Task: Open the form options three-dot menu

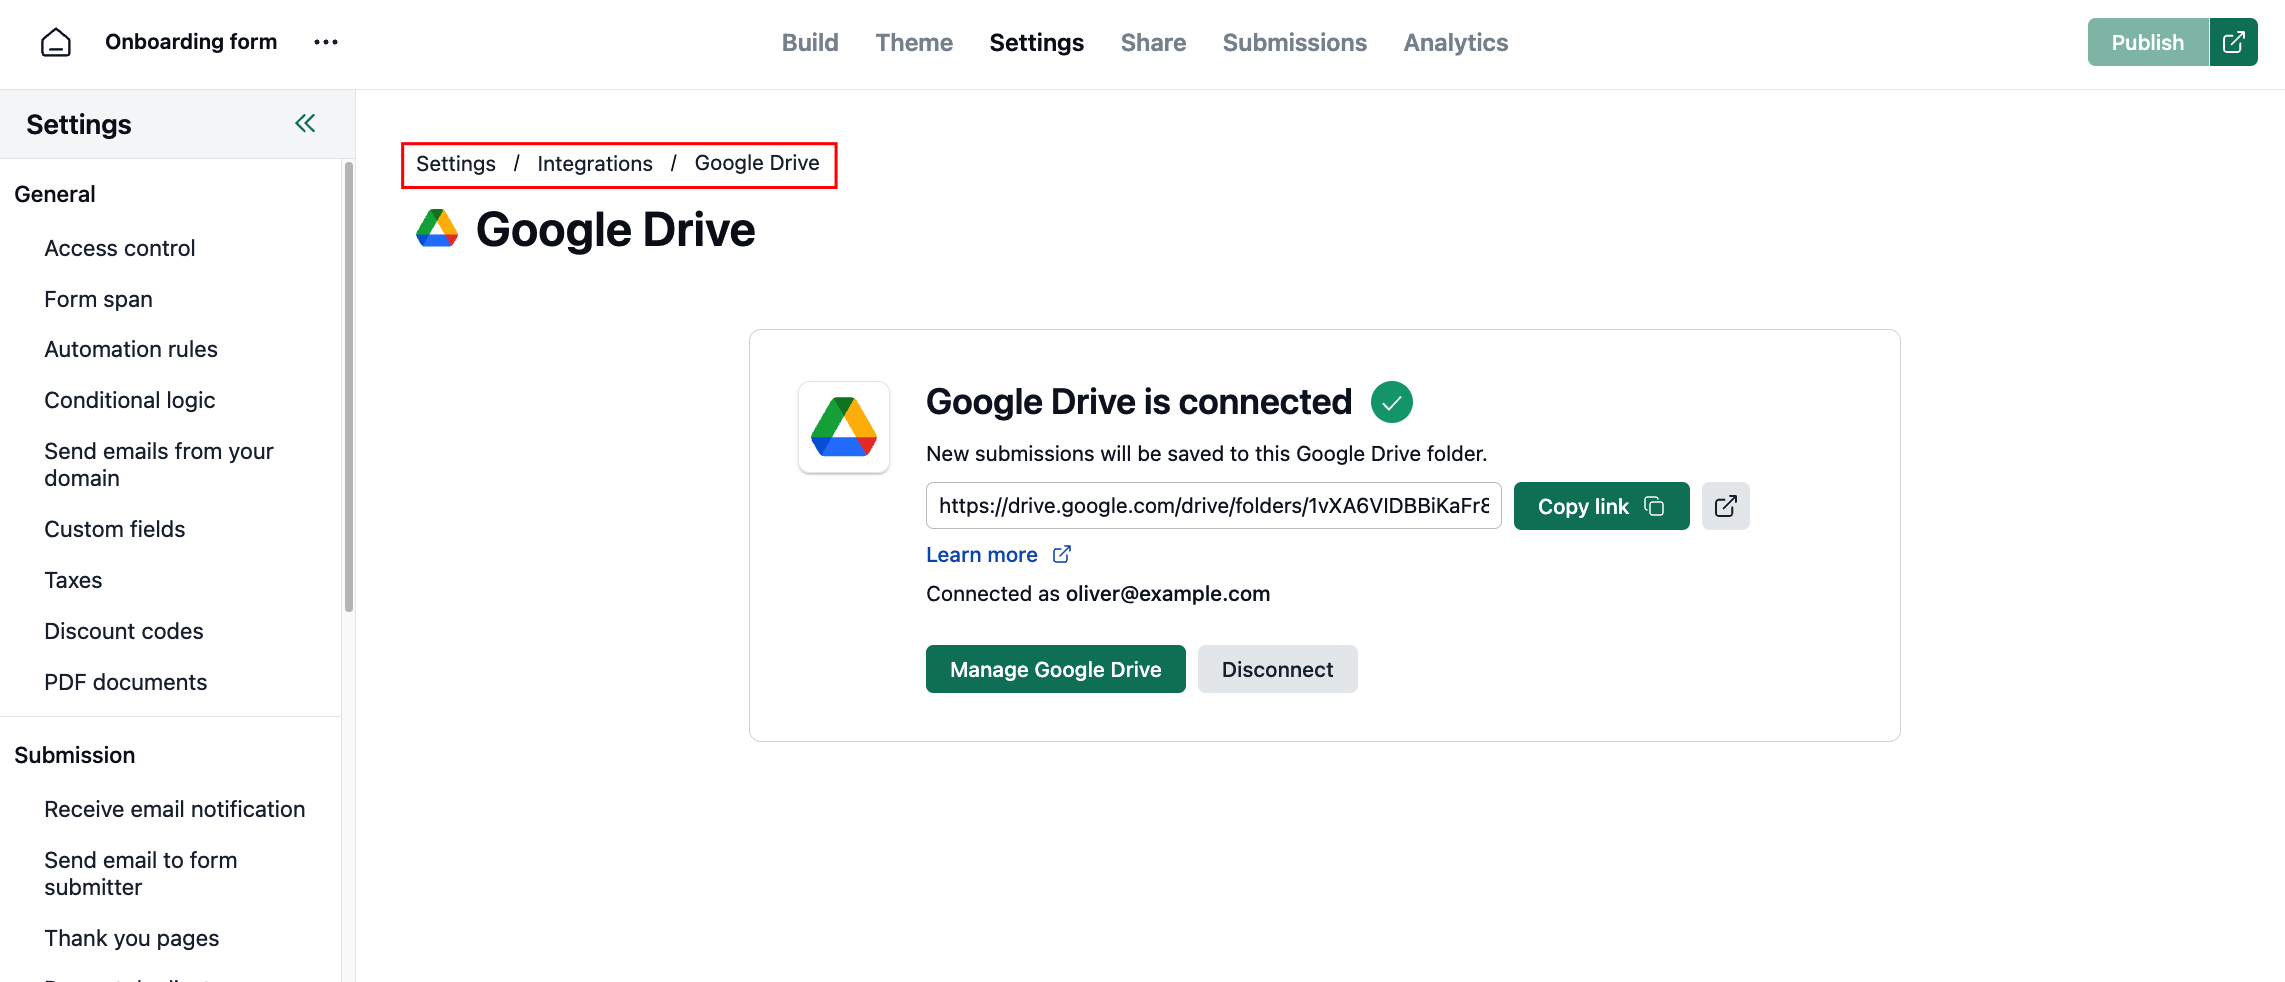Action: coord(326,42)
